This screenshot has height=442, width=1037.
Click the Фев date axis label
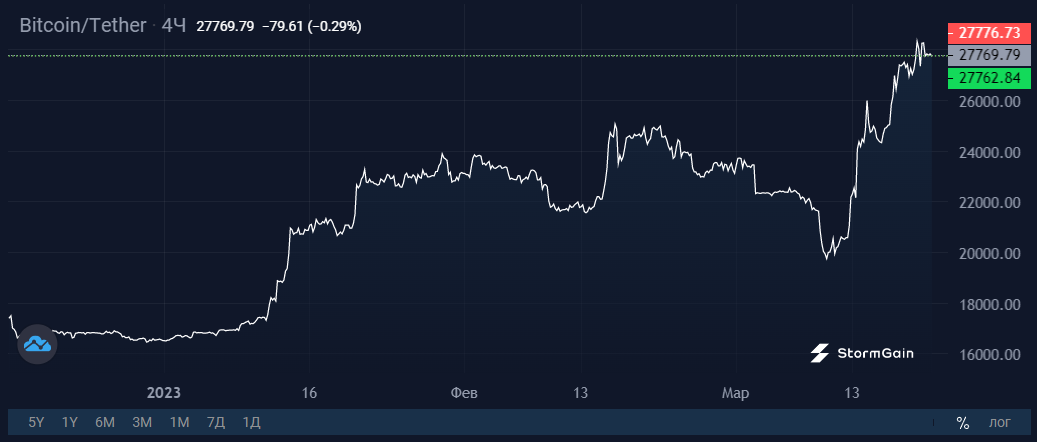(x=464, y=394)
